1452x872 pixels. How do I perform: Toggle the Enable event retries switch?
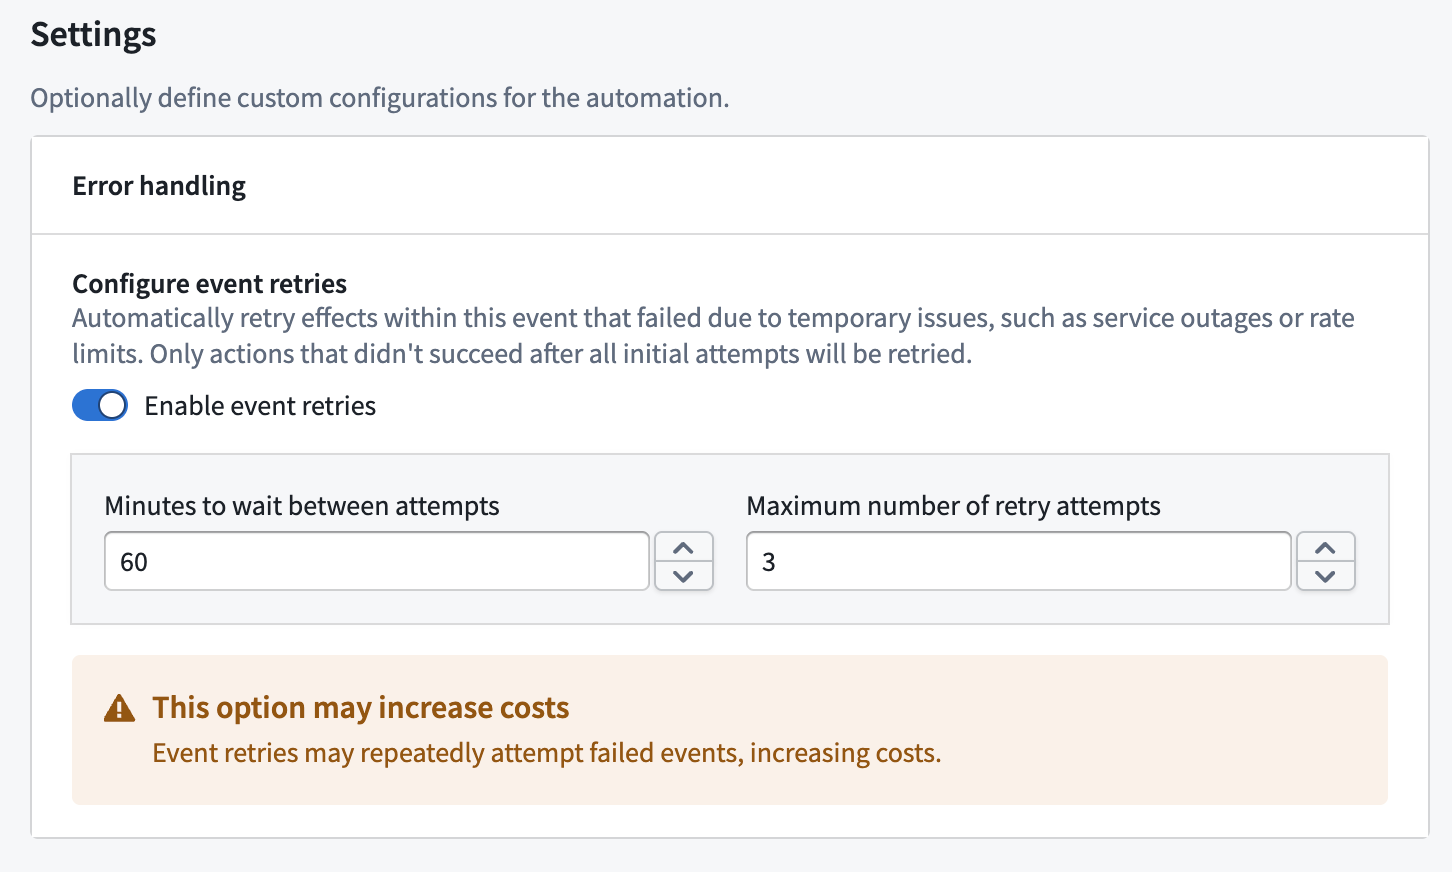point(100,405)
